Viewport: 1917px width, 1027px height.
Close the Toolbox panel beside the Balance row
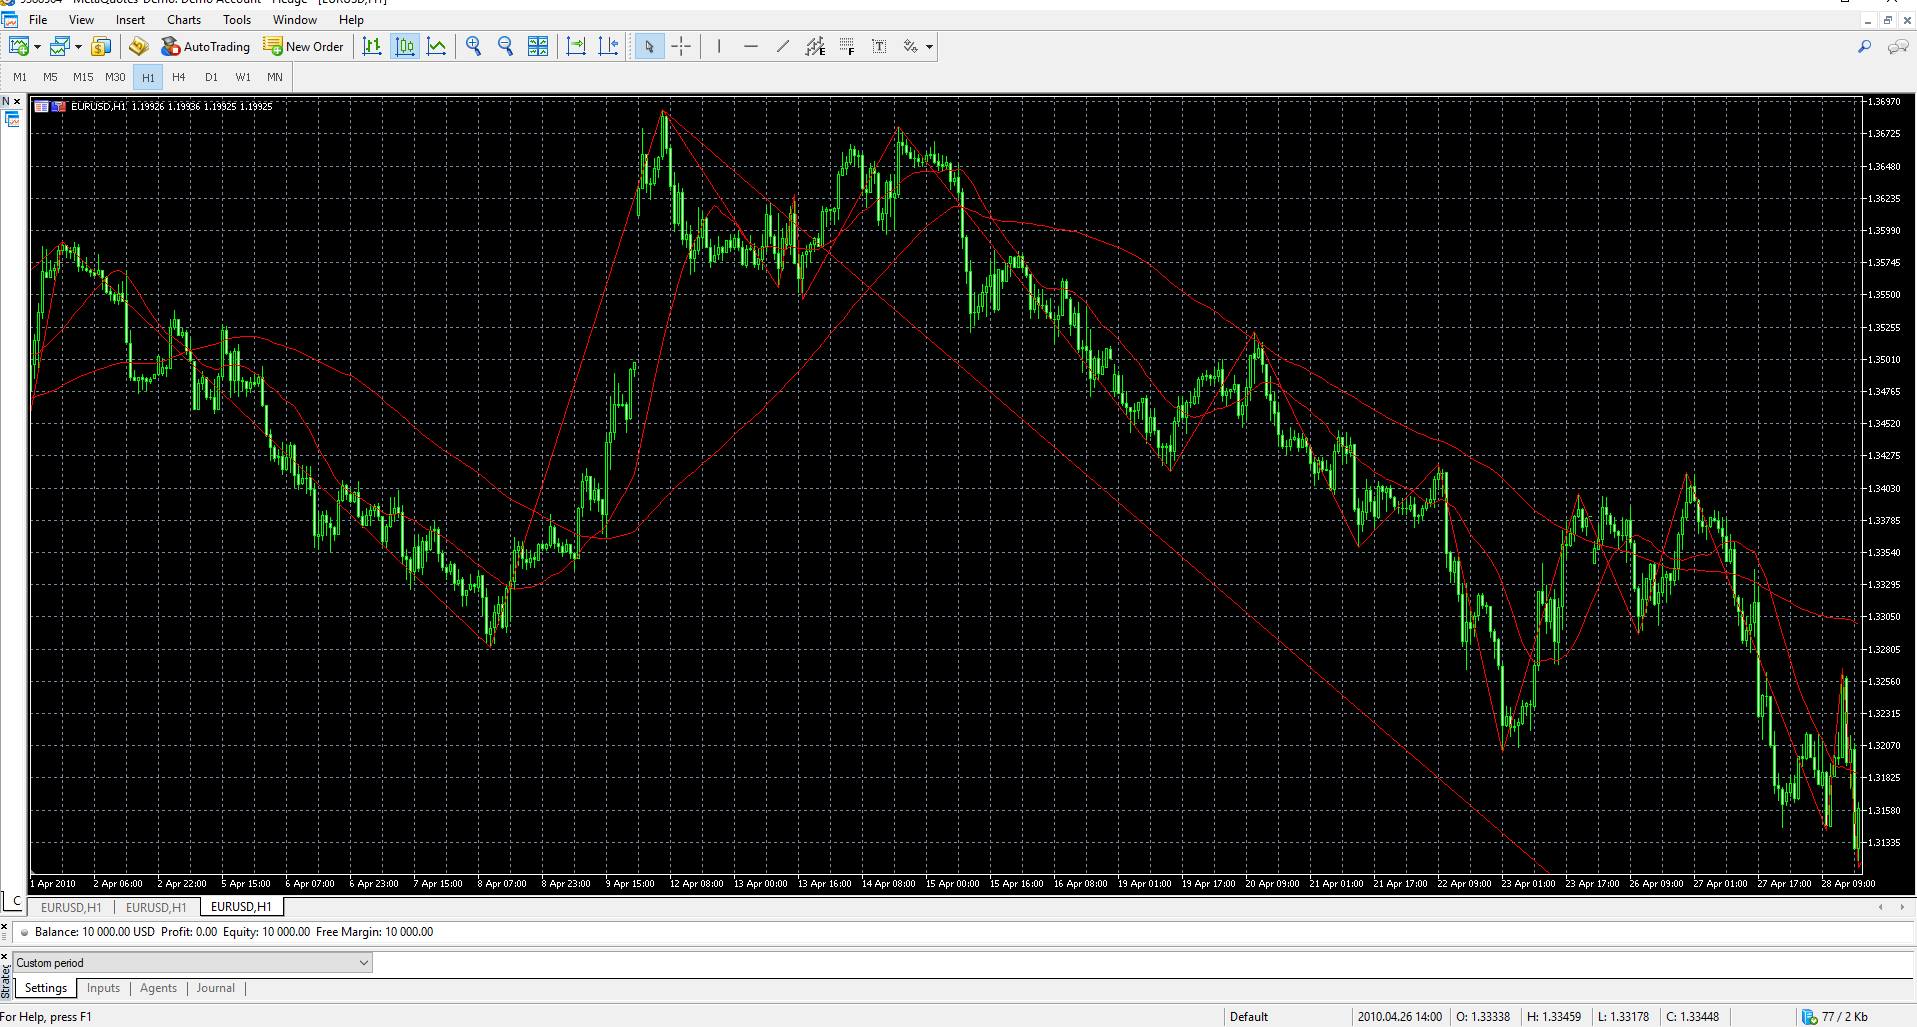pos(4,927)
